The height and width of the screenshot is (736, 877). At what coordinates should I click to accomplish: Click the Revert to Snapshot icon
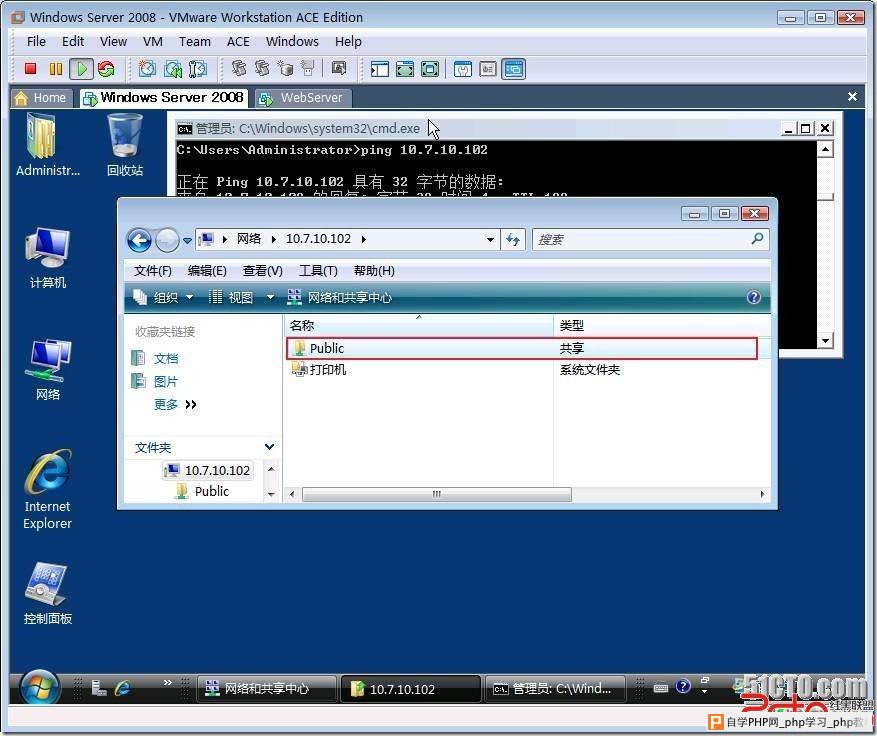pyautogui.click(x=173, y=69)
